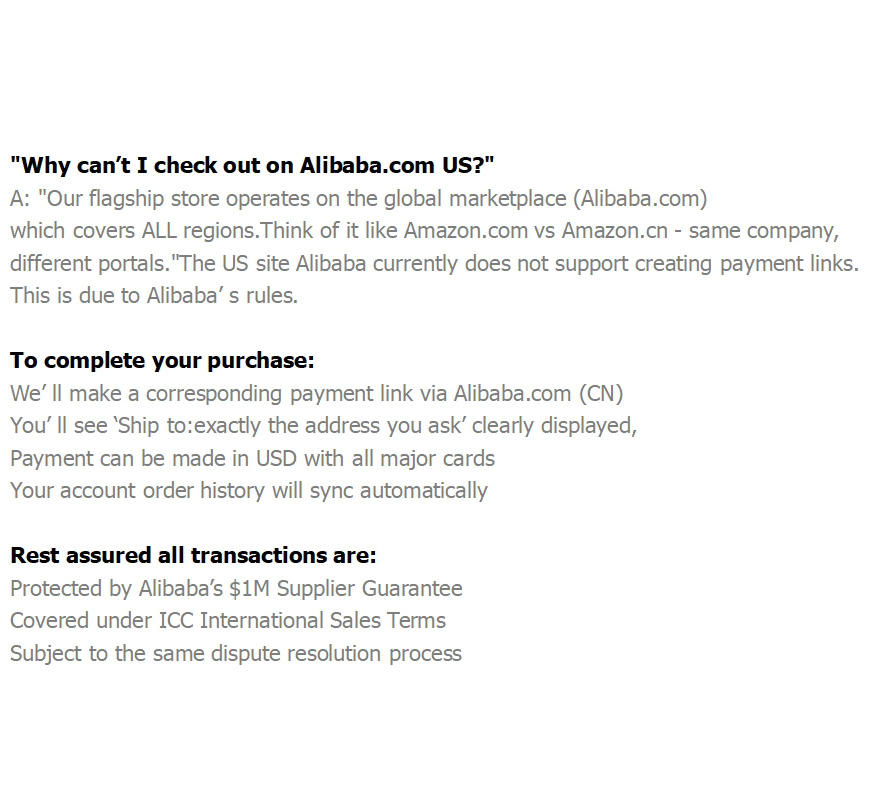
Task: Click the words "Supplier Guarantee"
Action: click(x=394, y=588)
